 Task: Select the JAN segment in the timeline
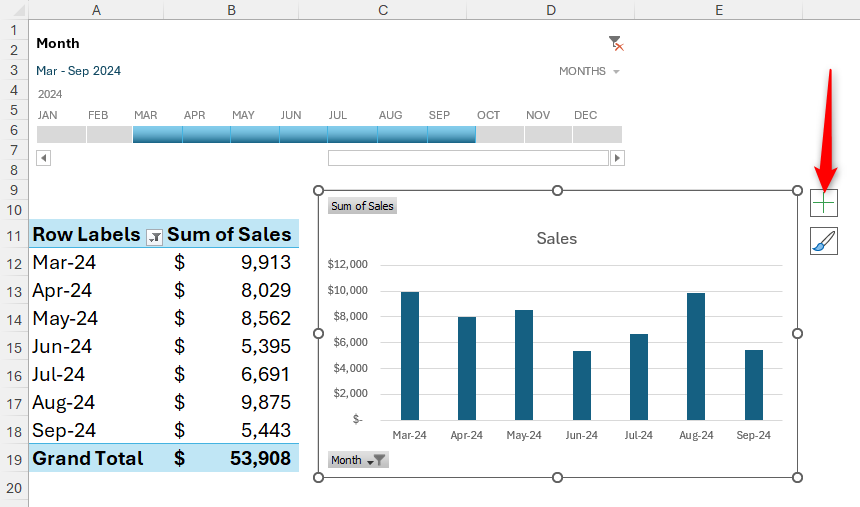point(61,134)
